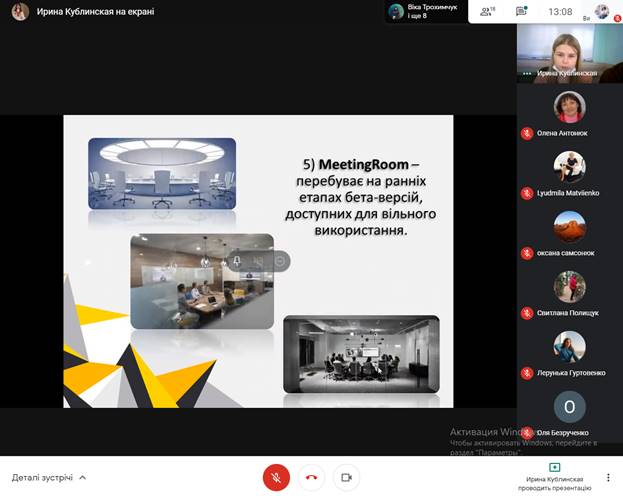Click the Світлана Поліщук name label
Image resolution: width=623 pixels, height=499 pixels.
click(x=568, y=313)
